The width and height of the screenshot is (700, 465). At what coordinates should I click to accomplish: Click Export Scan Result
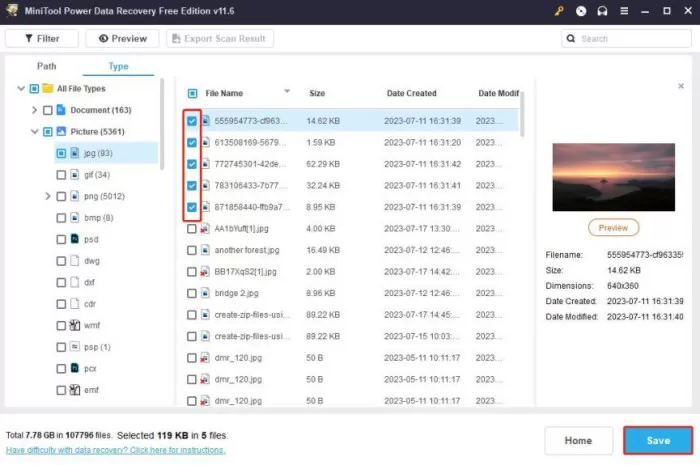tap(220, 38)
